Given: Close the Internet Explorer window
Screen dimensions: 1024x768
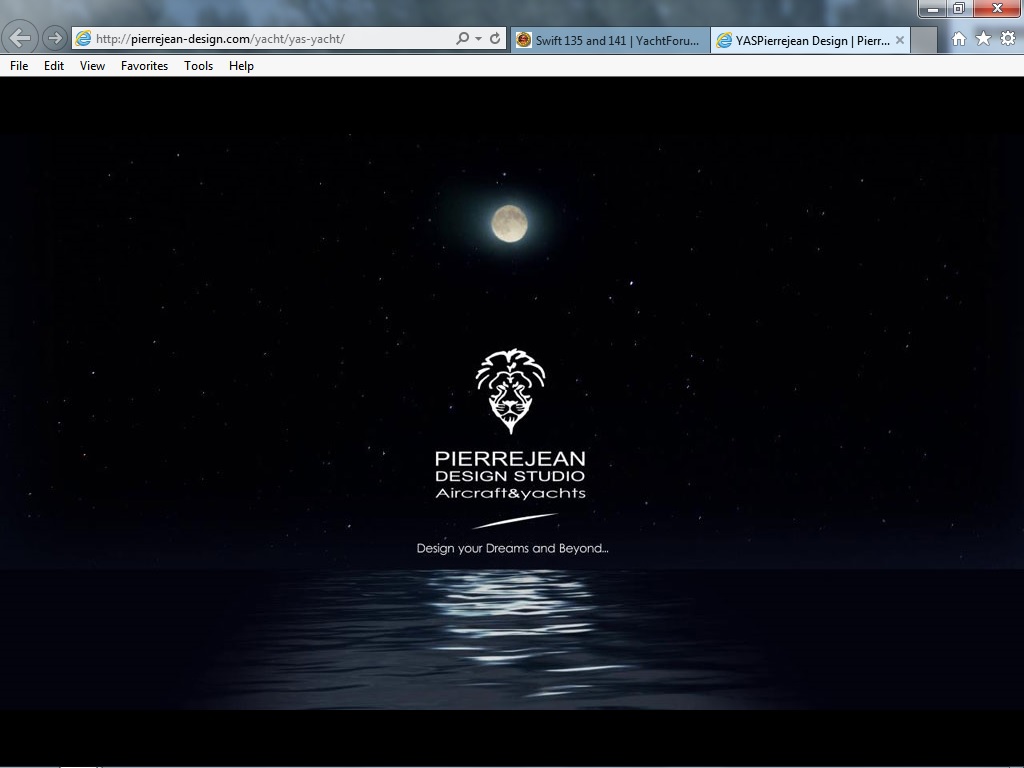Looking at the screenshot, I should click(x=997, y=8).
